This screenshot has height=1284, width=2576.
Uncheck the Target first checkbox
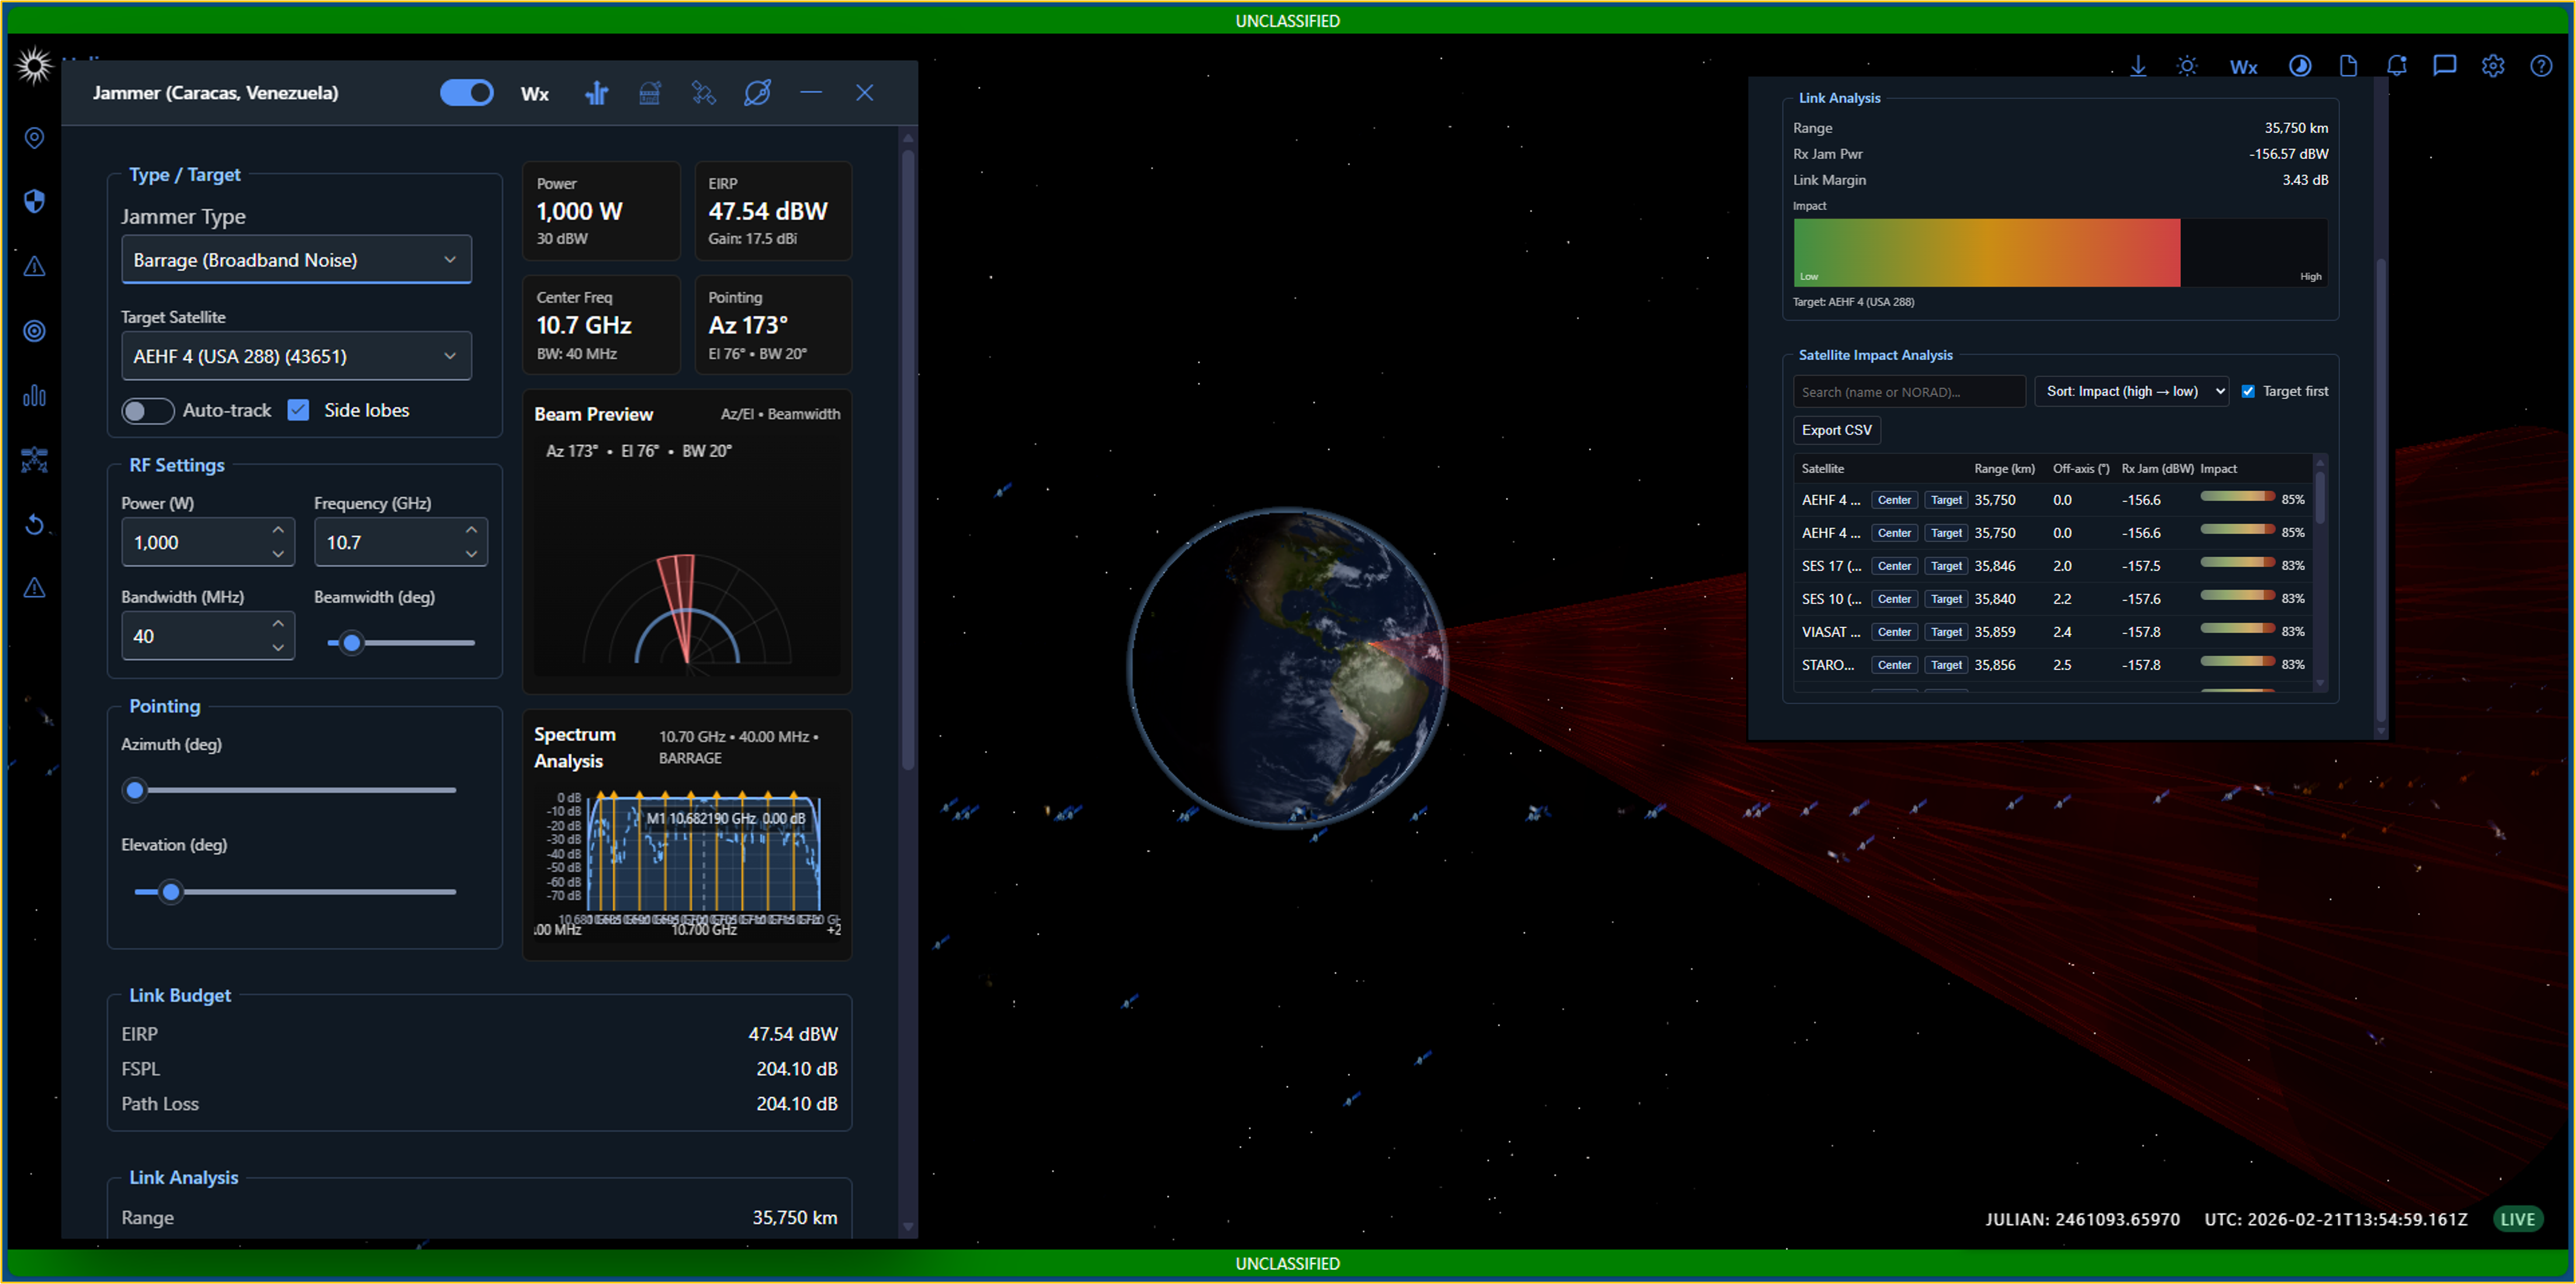[2248, 391]
